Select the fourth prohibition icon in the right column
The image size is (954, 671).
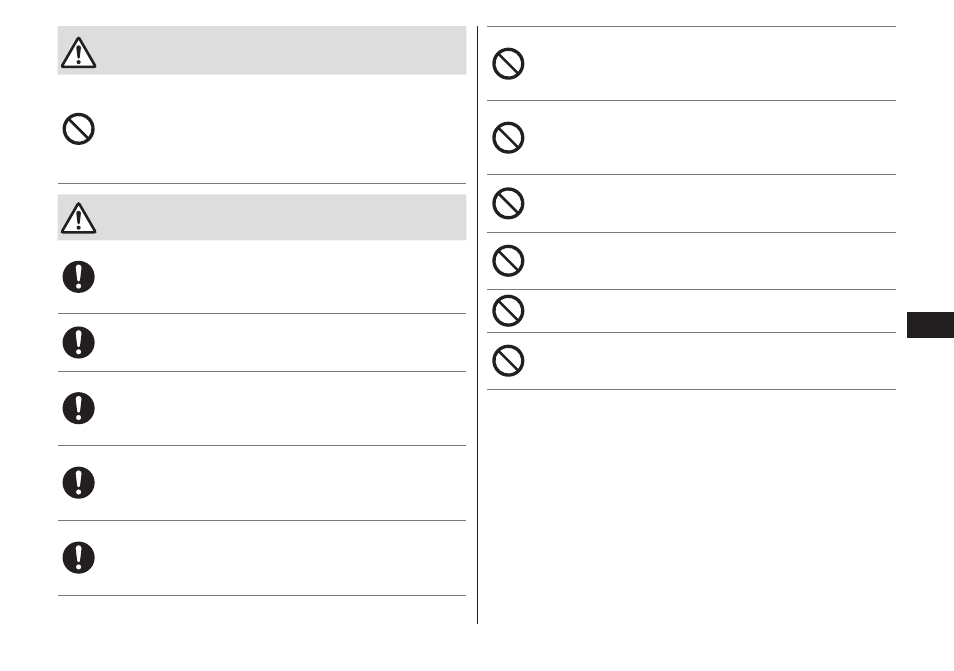[x=508, y=261]
